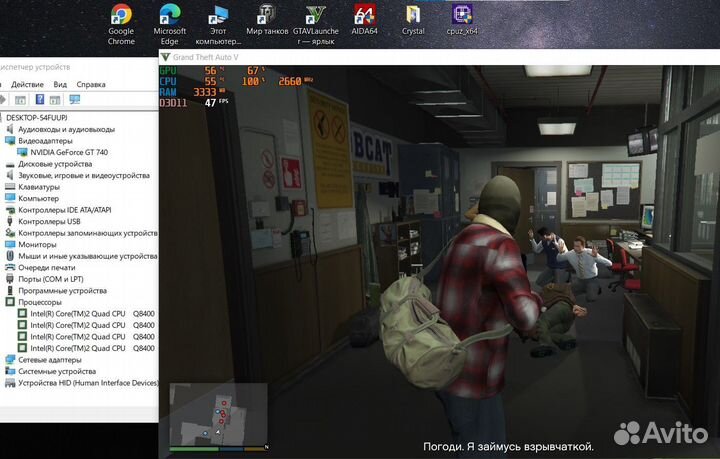Click the GTAVLauncher shortcut icon

click(316, 17)
